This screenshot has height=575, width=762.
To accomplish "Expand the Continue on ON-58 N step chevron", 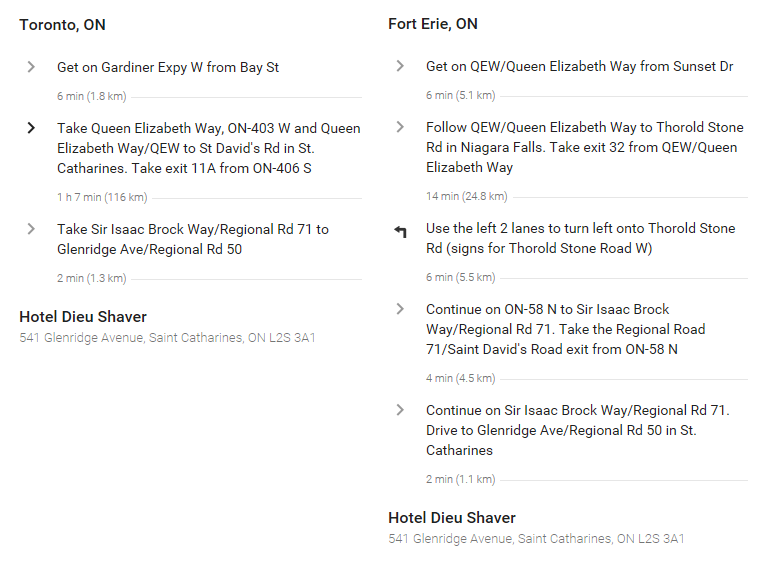I will [400, 309].
